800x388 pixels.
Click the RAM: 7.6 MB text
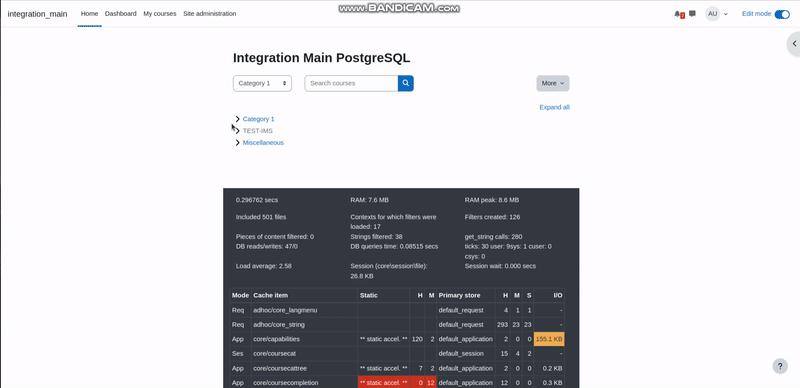tap(369, 200)
